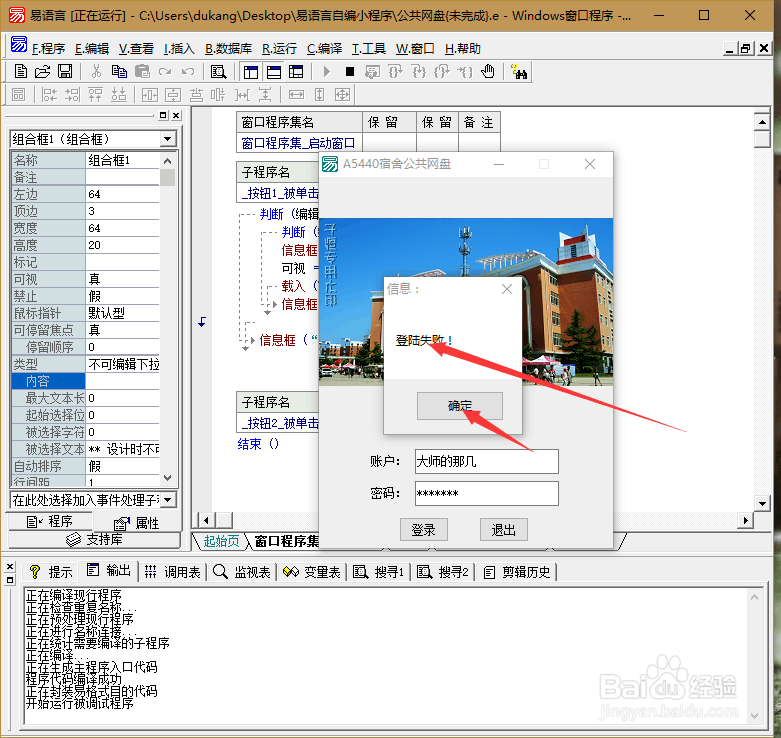Screen dimensions: 781x738
Task: Open the I.插入 menu
Action: click(x=179, y=49)
